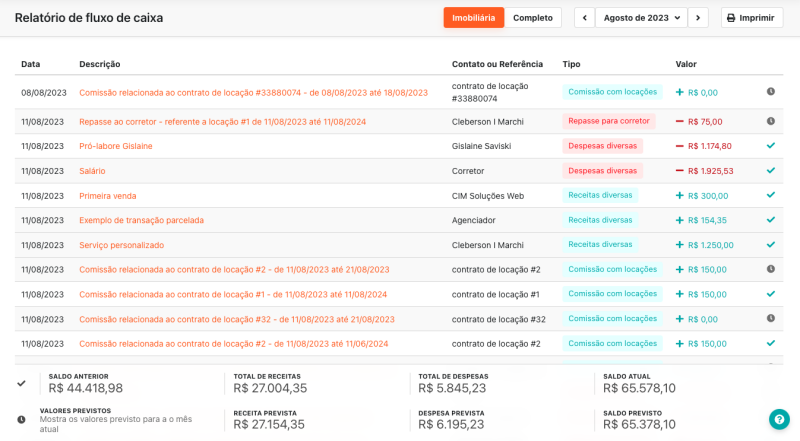Image resolution: width=800 pixels, height=441 pixels.
Task: Click clock status icon on 08/08/2023 row
Action: pyautogui.click(x=770, y=92)
